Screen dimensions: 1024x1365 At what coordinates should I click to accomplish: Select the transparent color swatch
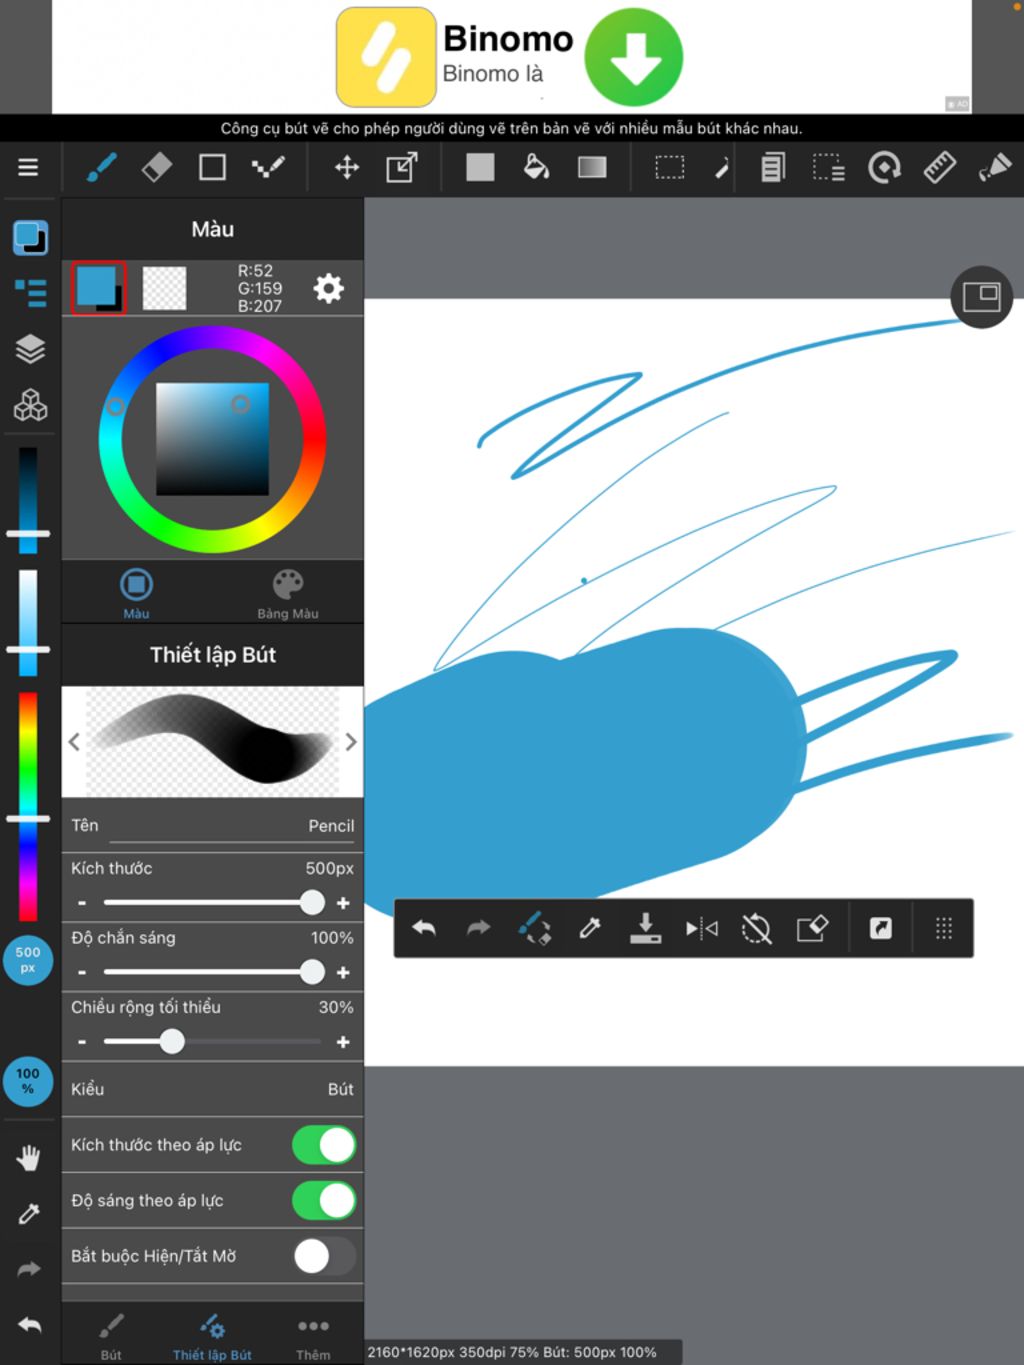pos(164,288)
